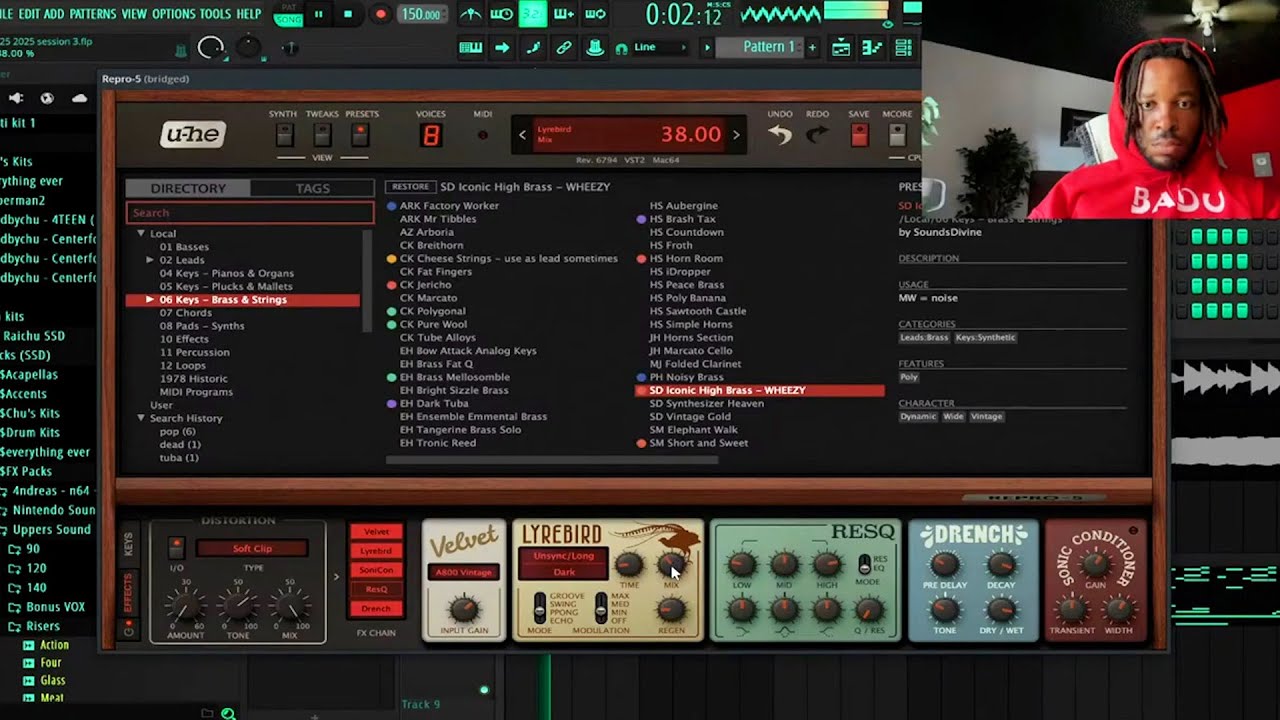The image size is (1280, 720).
Task: Click the speaker icon in browser header
Action: 16,98
